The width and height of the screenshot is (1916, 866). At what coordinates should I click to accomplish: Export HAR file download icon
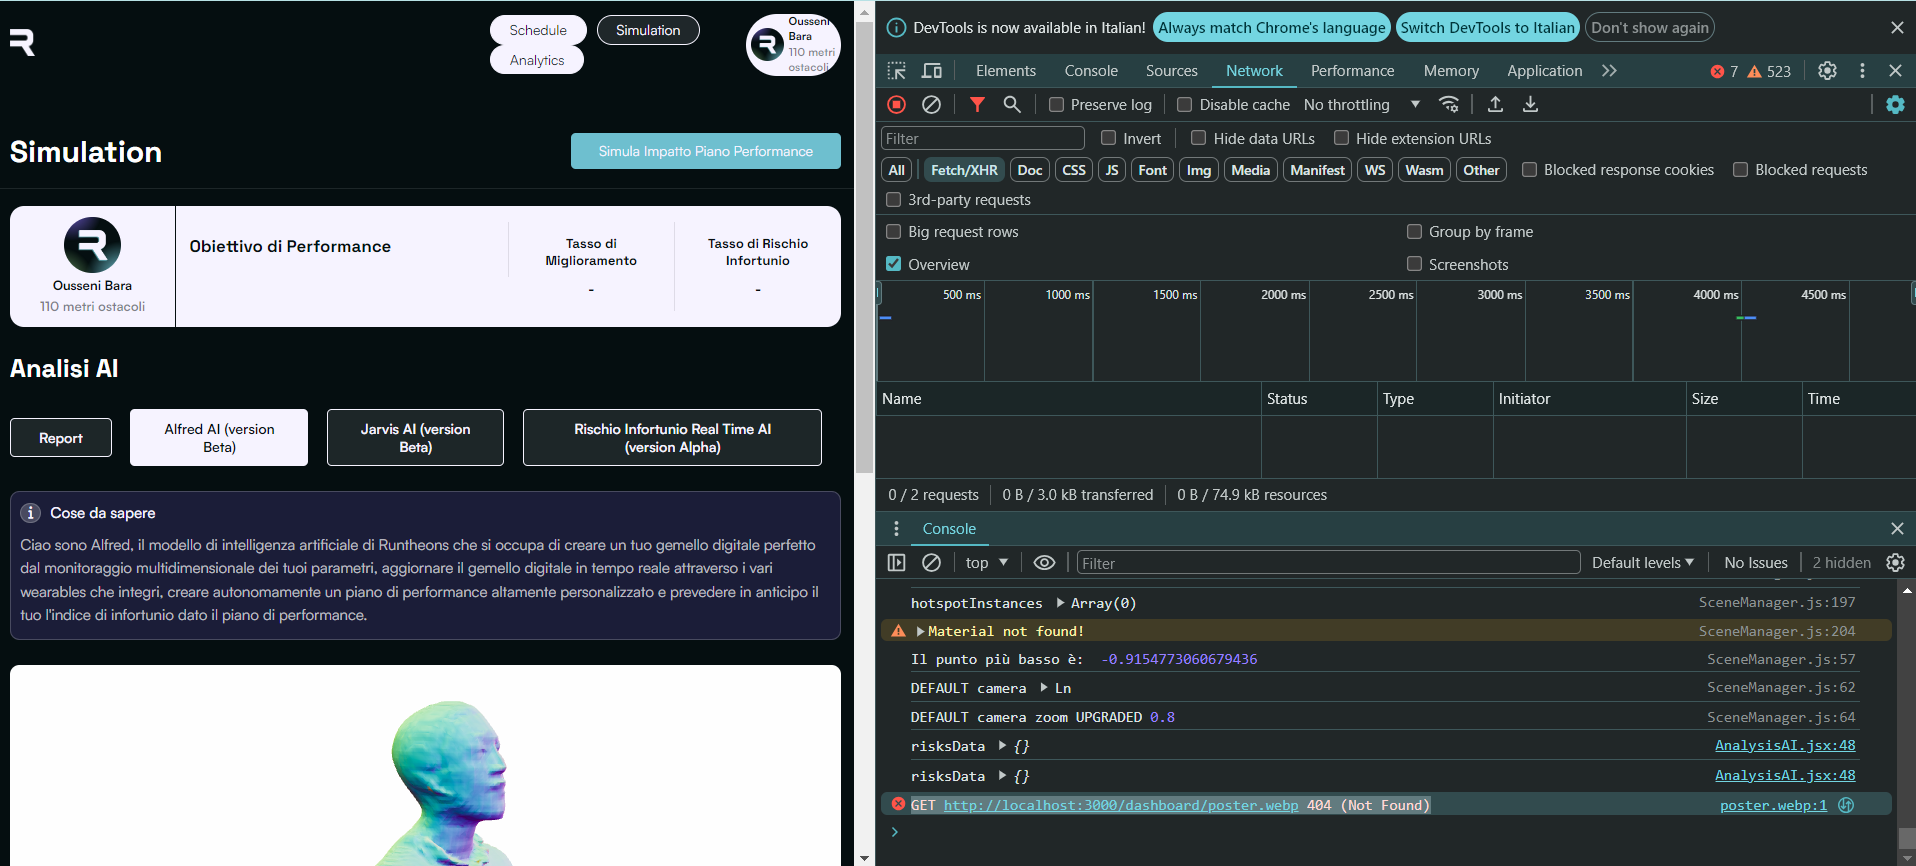click(1530, 104)
